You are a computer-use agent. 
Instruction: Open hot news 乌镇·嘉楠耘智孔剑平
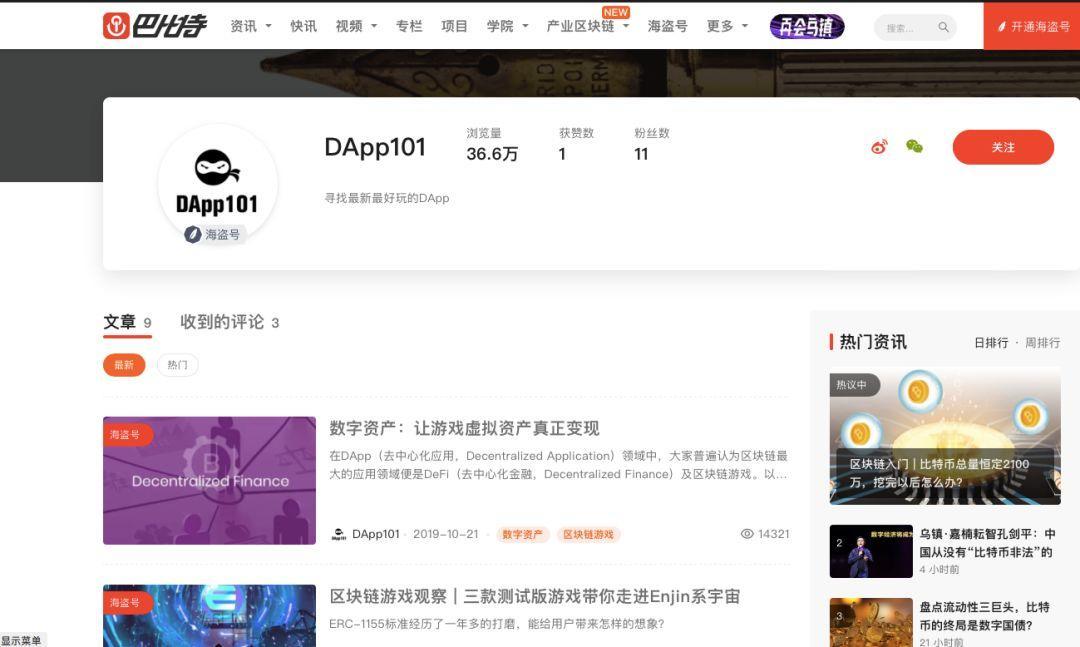pos(987,543)
